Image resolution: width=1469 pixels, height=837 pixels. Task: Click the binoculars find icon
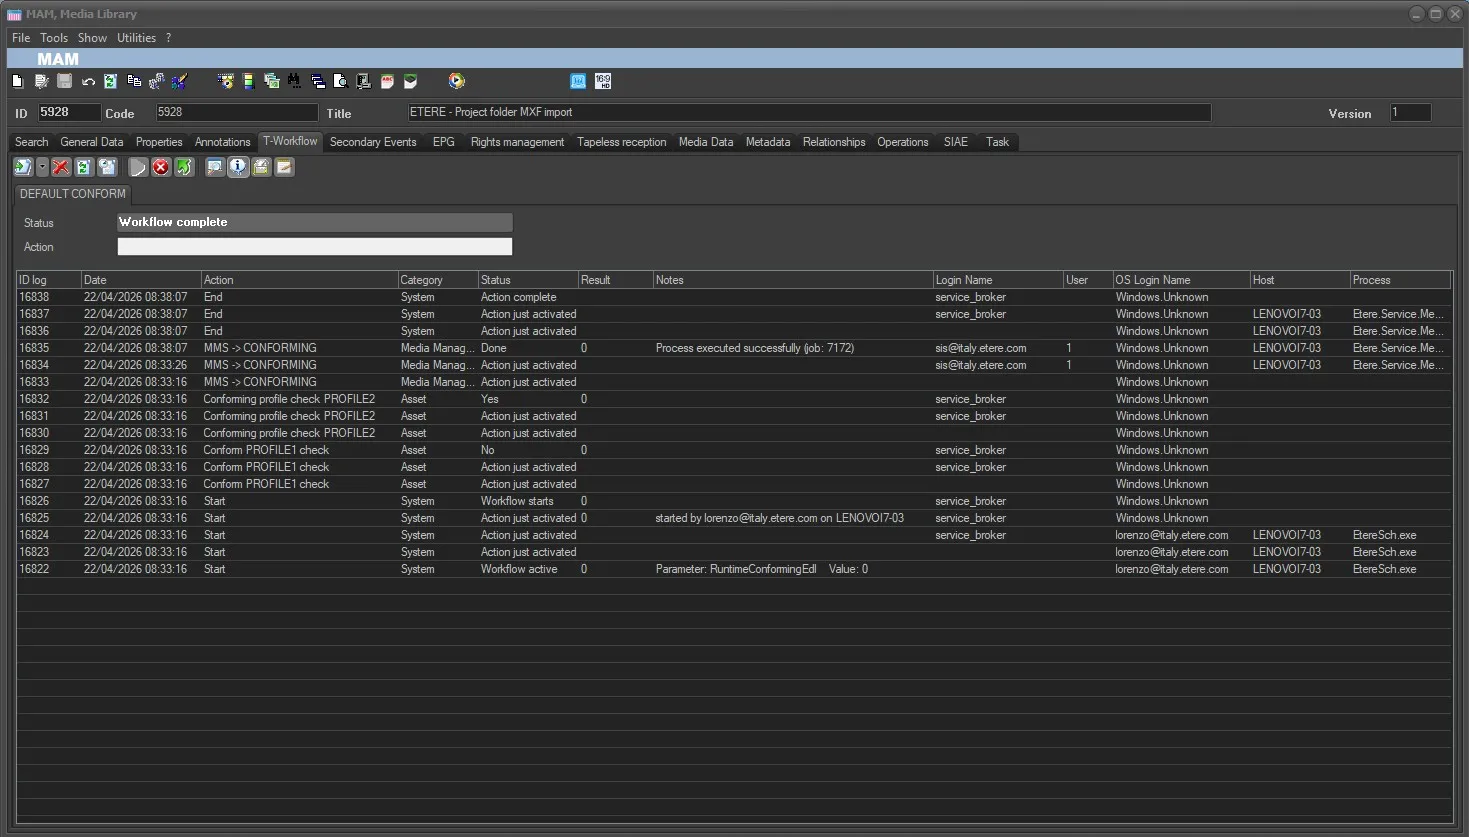pos(294,81)
